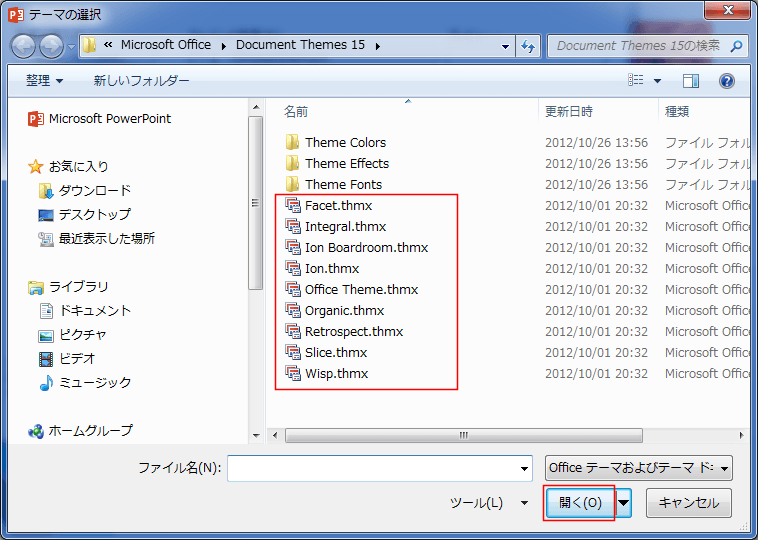Click the キャンセル button
Viewport: 758px width, 540px height.
pyautogui.click(x=689, y=503)
